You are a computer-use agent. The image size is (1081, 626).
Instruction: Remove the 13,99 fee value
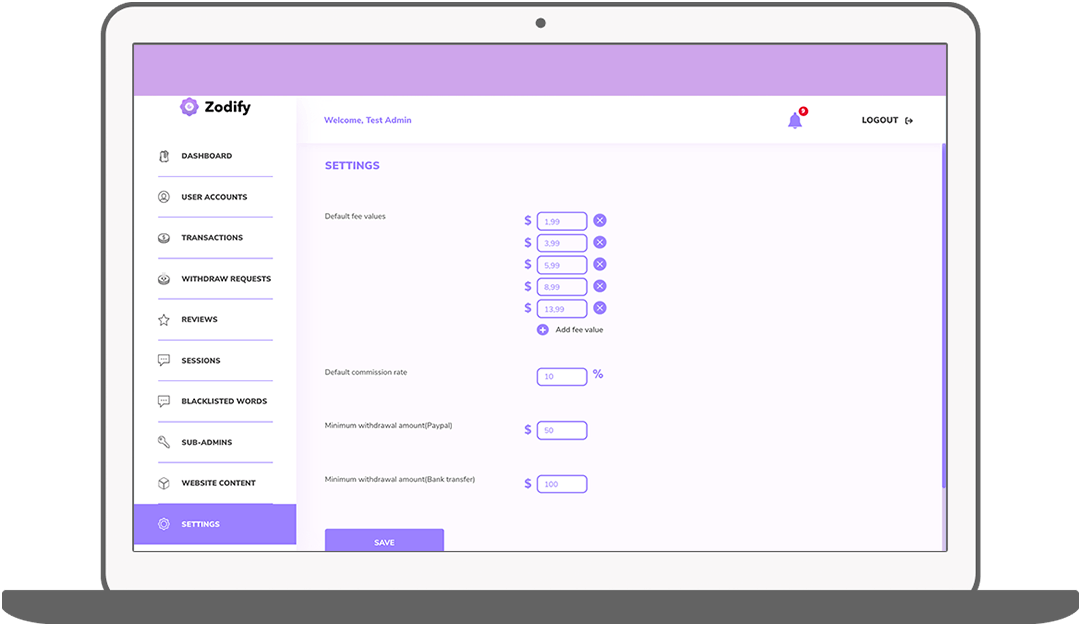pos(600,308)
